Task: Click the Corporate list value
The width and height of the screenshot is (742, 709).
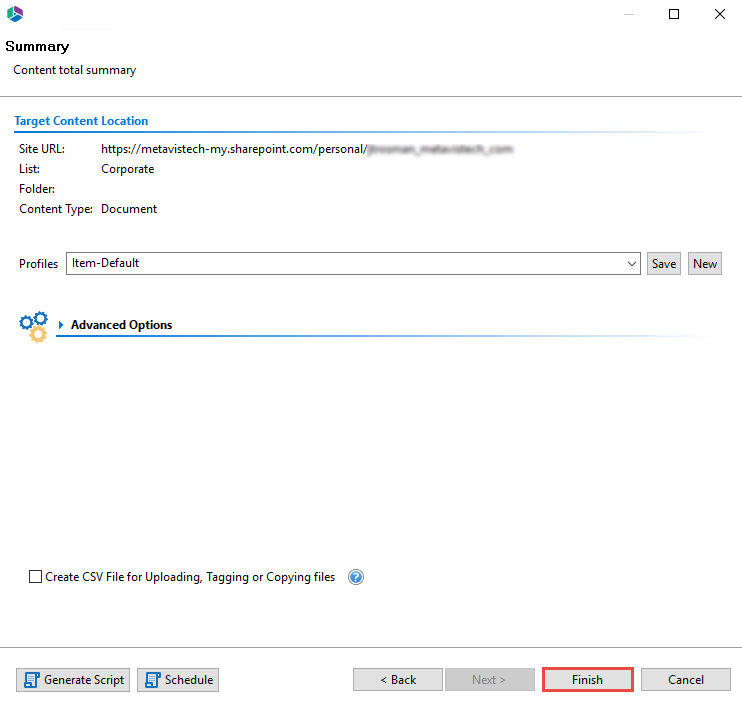Action: (x=128, y=169)
